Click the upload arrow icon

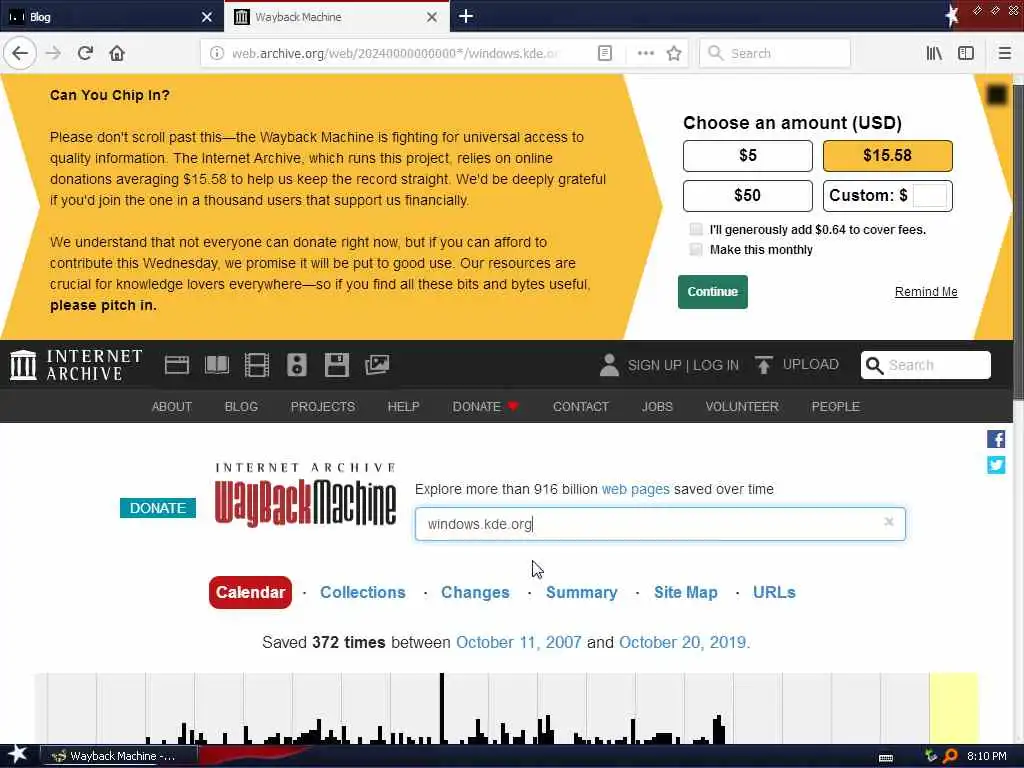pos(763,364)
